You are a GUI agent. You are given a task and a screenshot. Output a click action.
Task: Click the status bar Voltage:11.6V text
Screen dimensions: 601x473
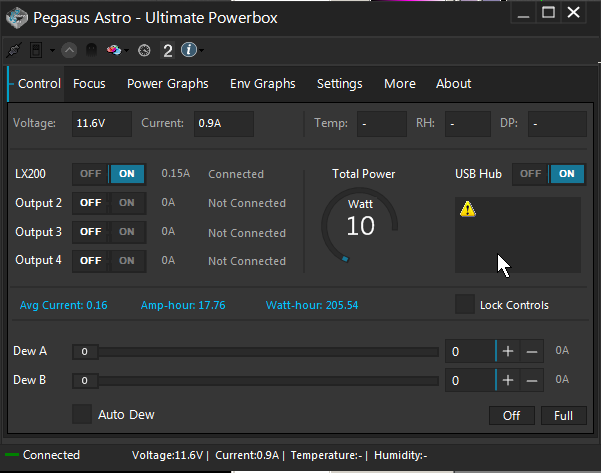coord(167,455)
